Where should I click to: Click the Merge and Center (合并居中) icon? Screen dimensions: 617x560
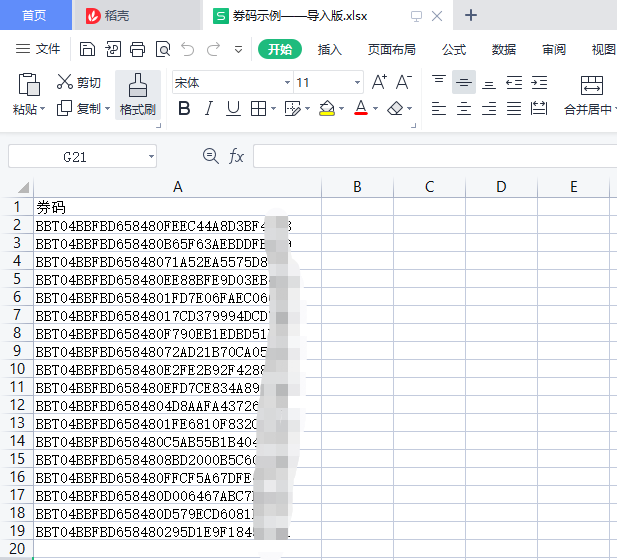click(592, 86)
